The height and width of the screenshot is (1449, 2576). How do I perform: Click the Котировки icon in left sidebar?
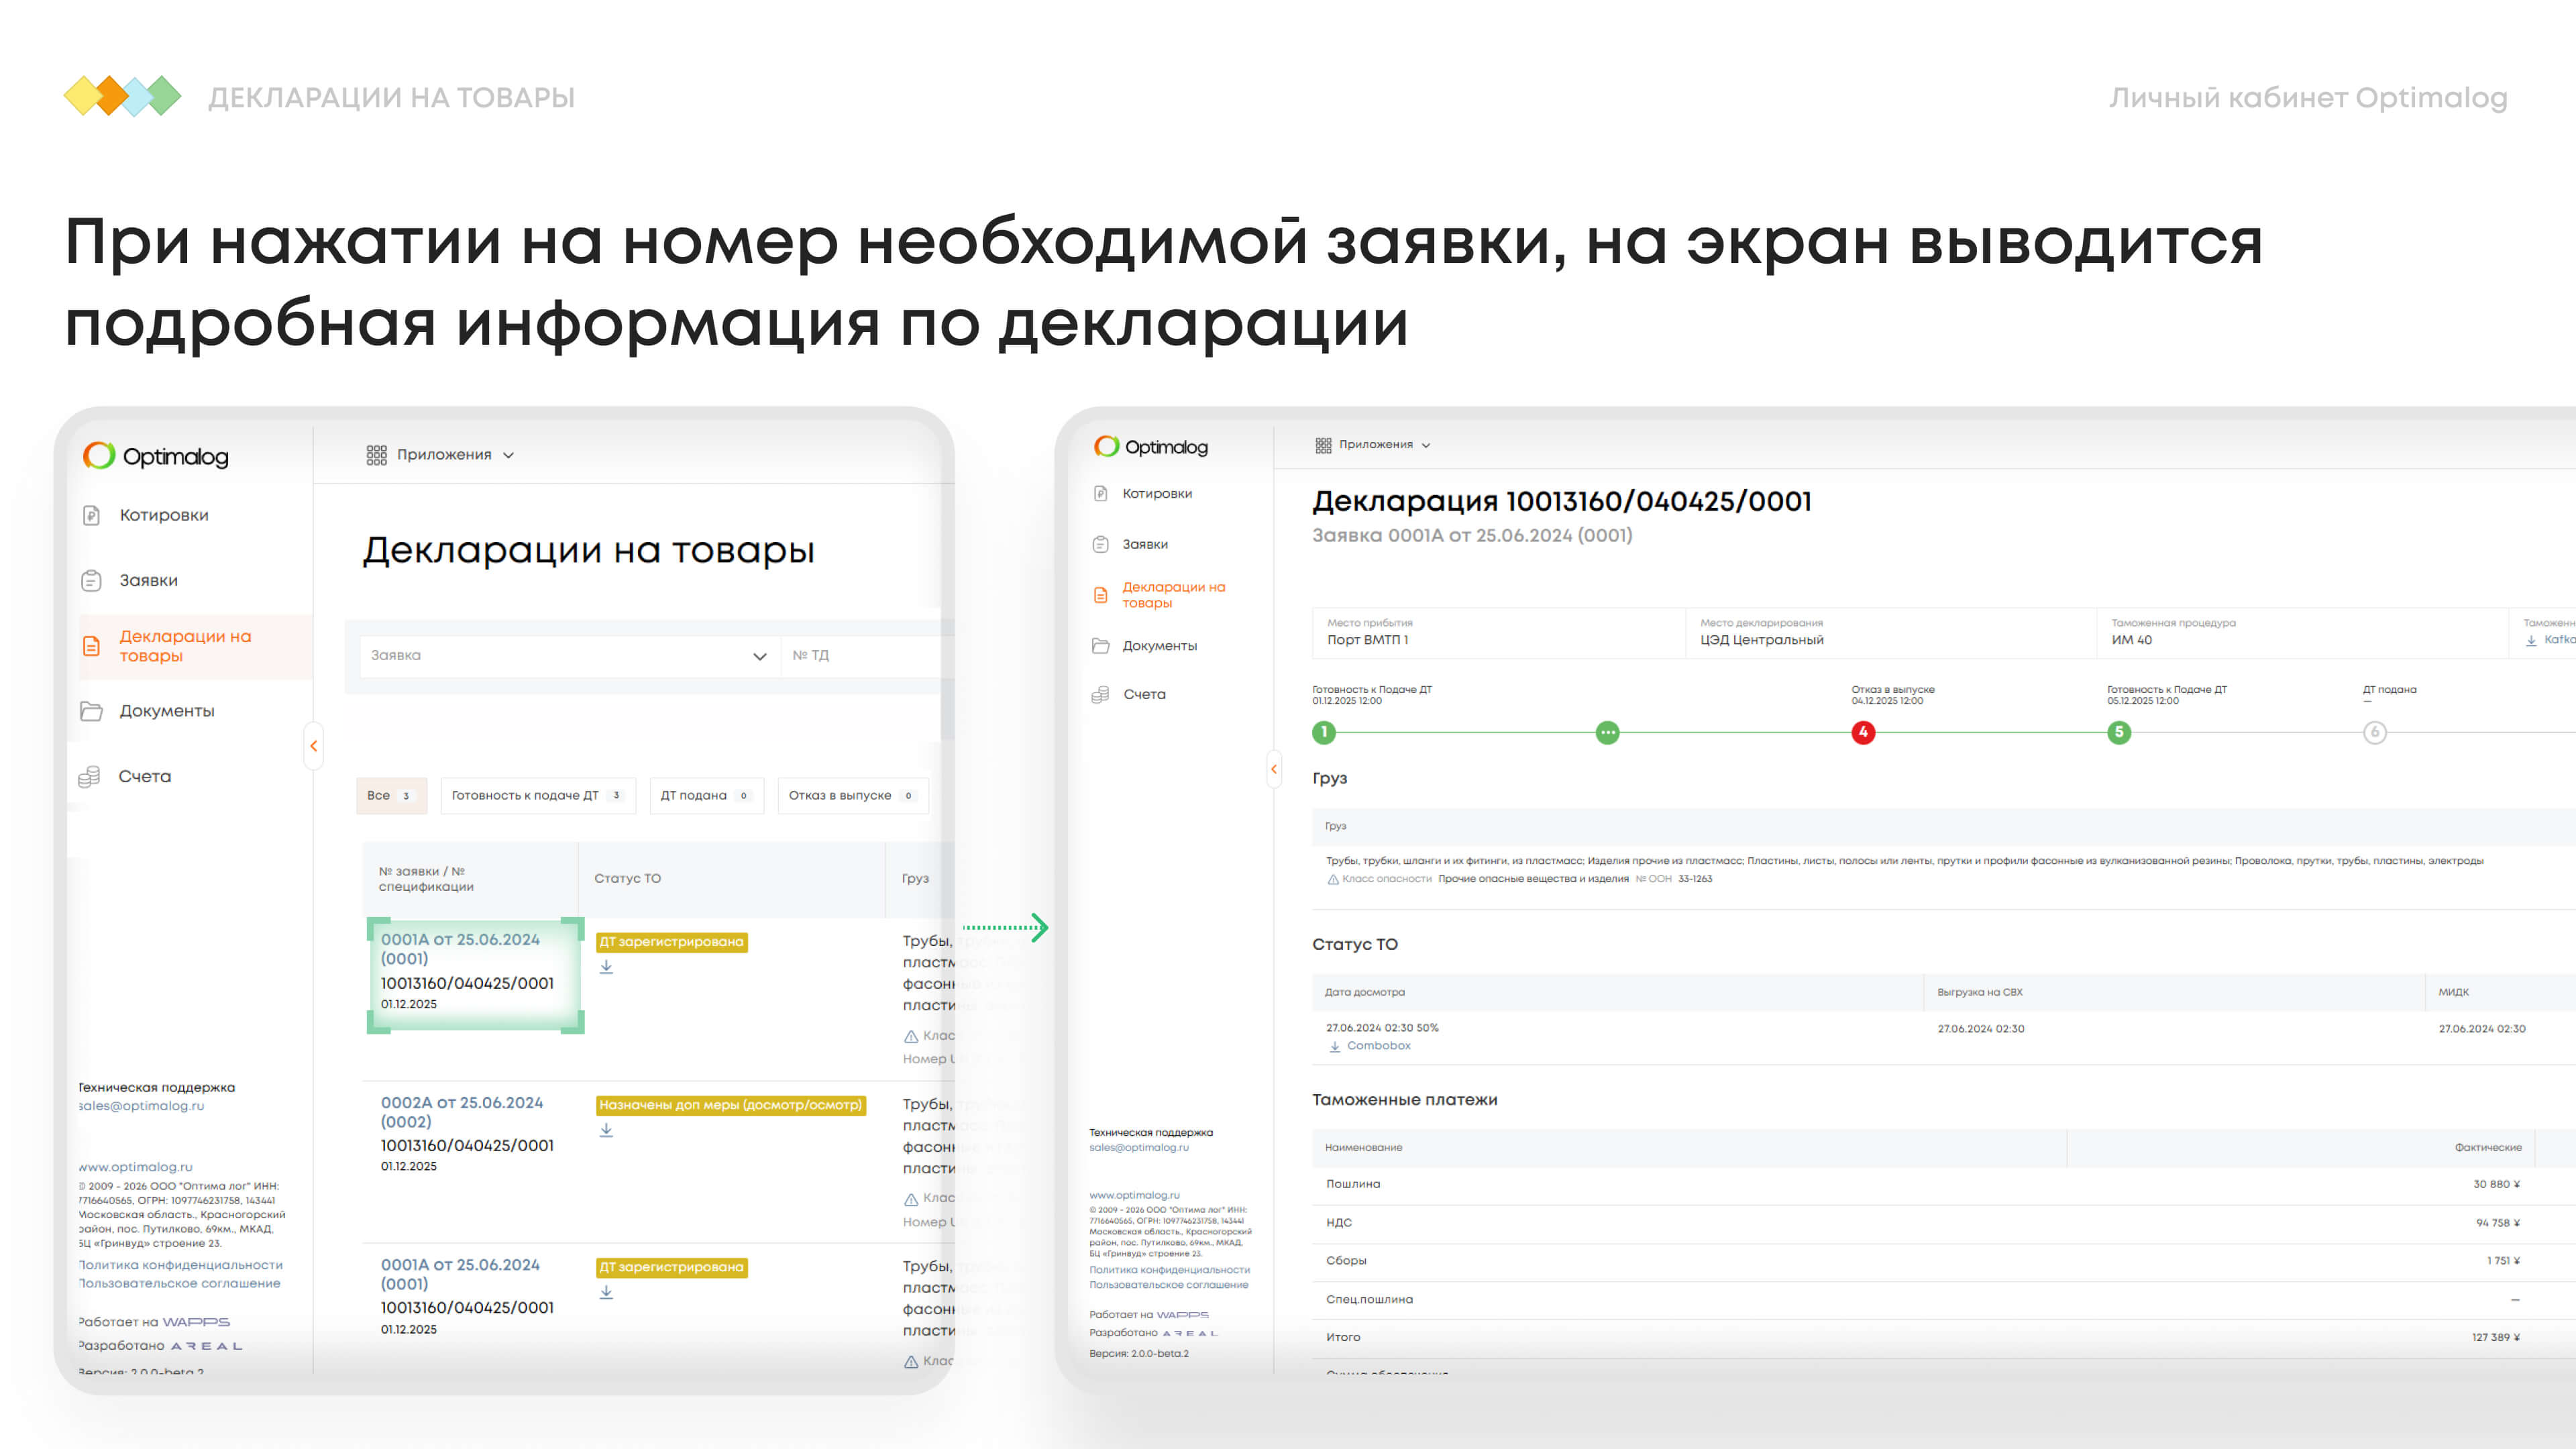pyautogui.click(x=91, y=515)
